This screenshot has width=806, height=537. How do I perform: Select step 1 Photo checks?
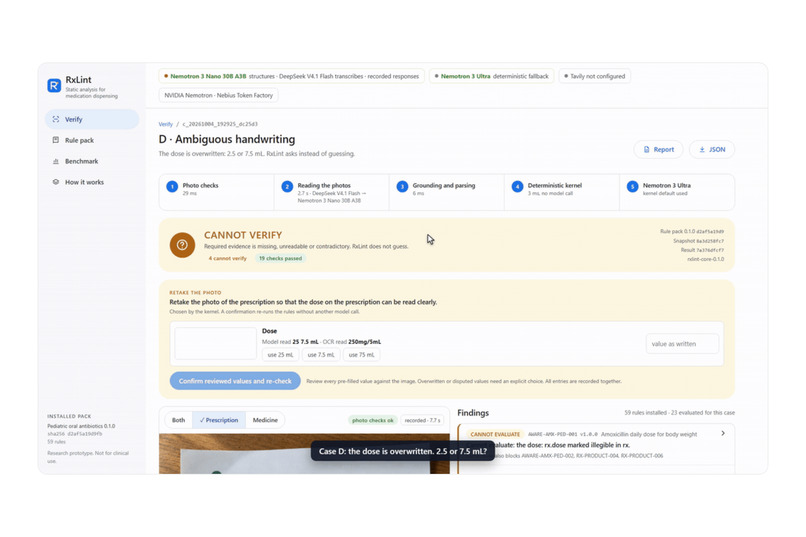point(216,192)
